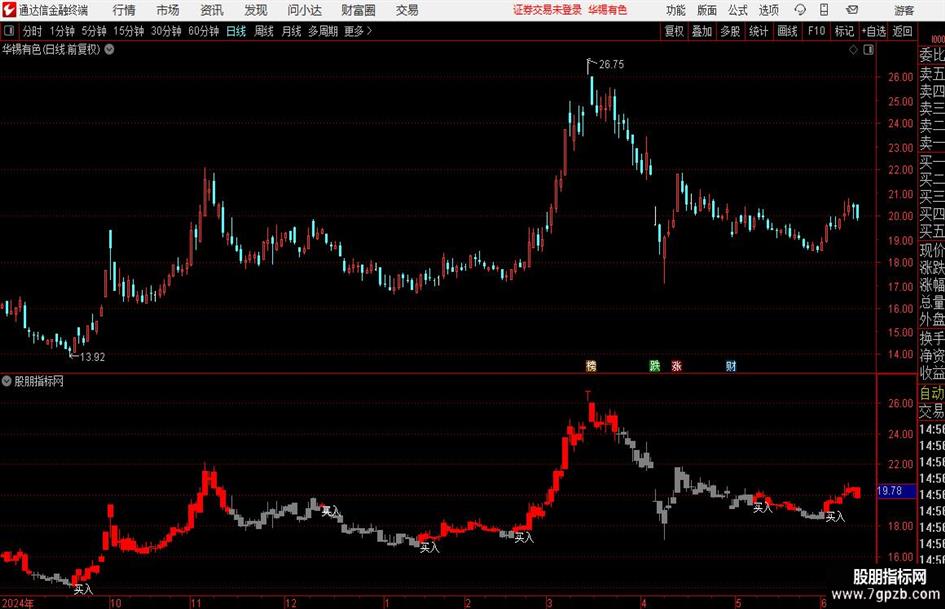The height and width of the screenshot is (609, 945).
Task: Expand dropdown arrow beside 华锡有色(日线 前复权)
Action: coord(109,49)
